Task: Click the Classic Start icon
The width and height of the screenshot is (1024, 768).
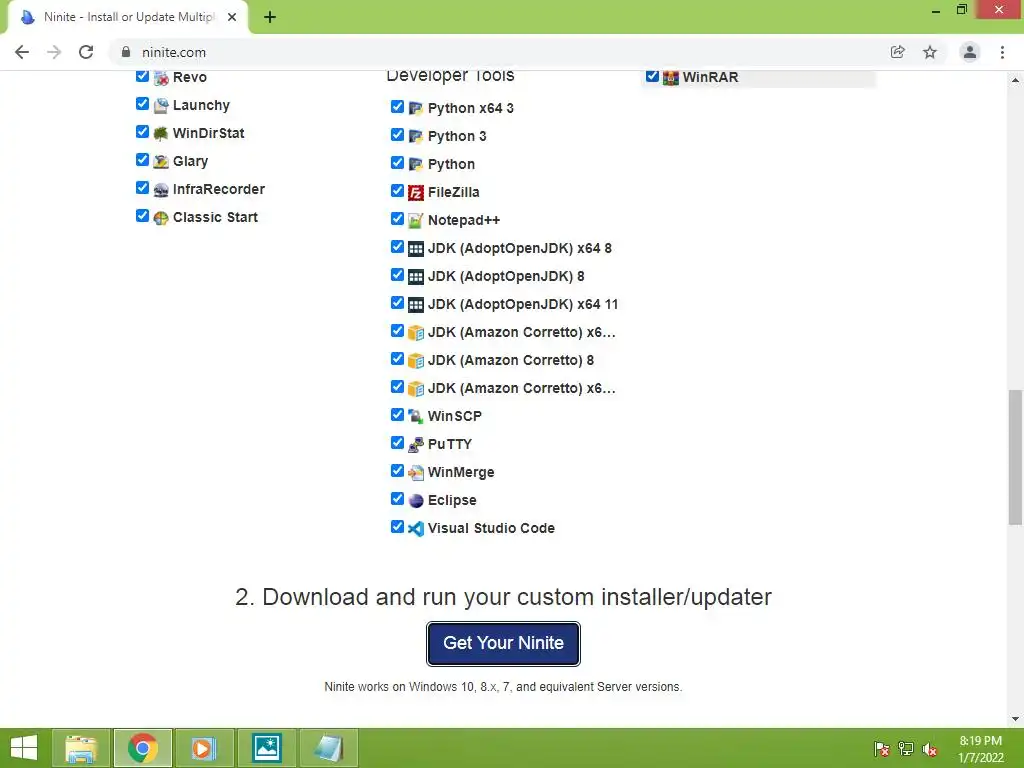Action: 161,218
